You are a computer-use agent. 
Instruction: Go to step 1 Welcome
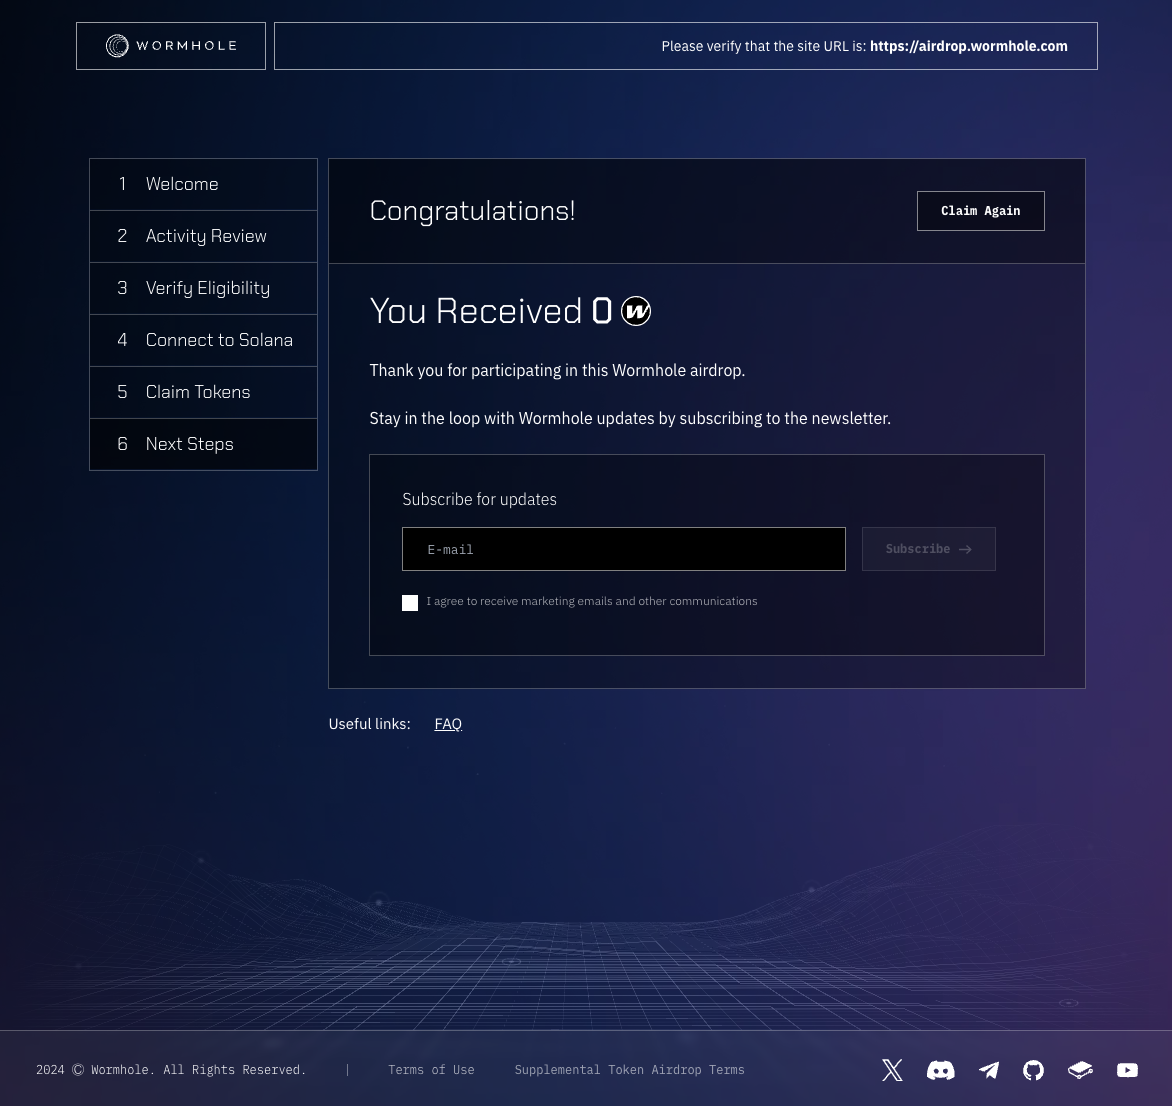(x=203, y=184)
